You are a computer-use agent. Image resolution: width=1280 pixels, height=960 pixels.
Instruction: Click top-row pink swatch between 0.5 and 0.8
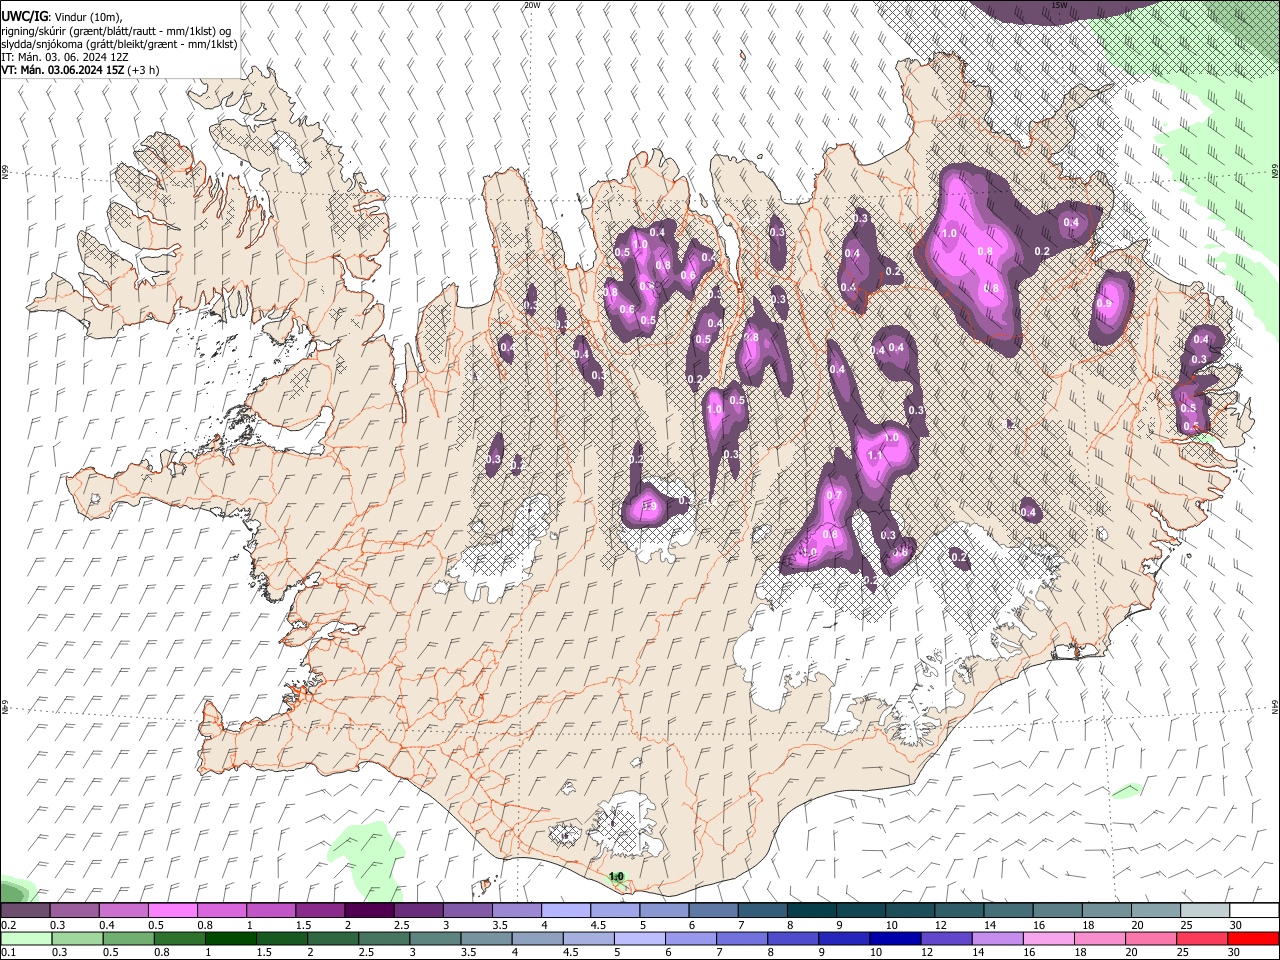click(172, 910)
